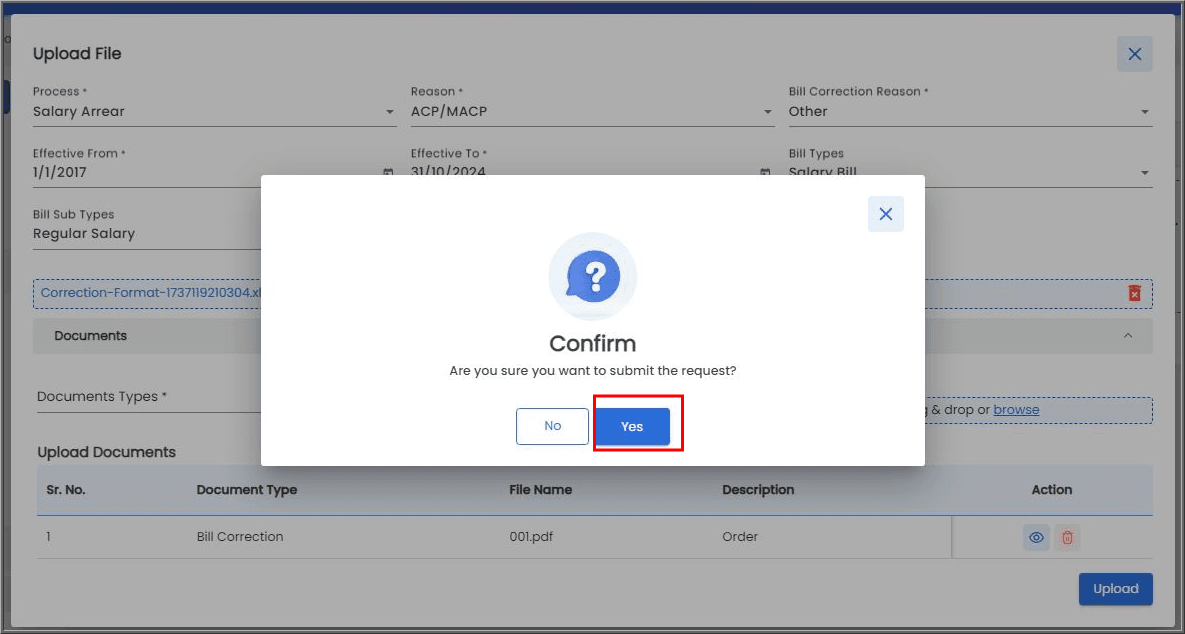View the 001.pdf document with eye icon
Viewport: 1185px width, 634px height.
[x=1037, y=538]
